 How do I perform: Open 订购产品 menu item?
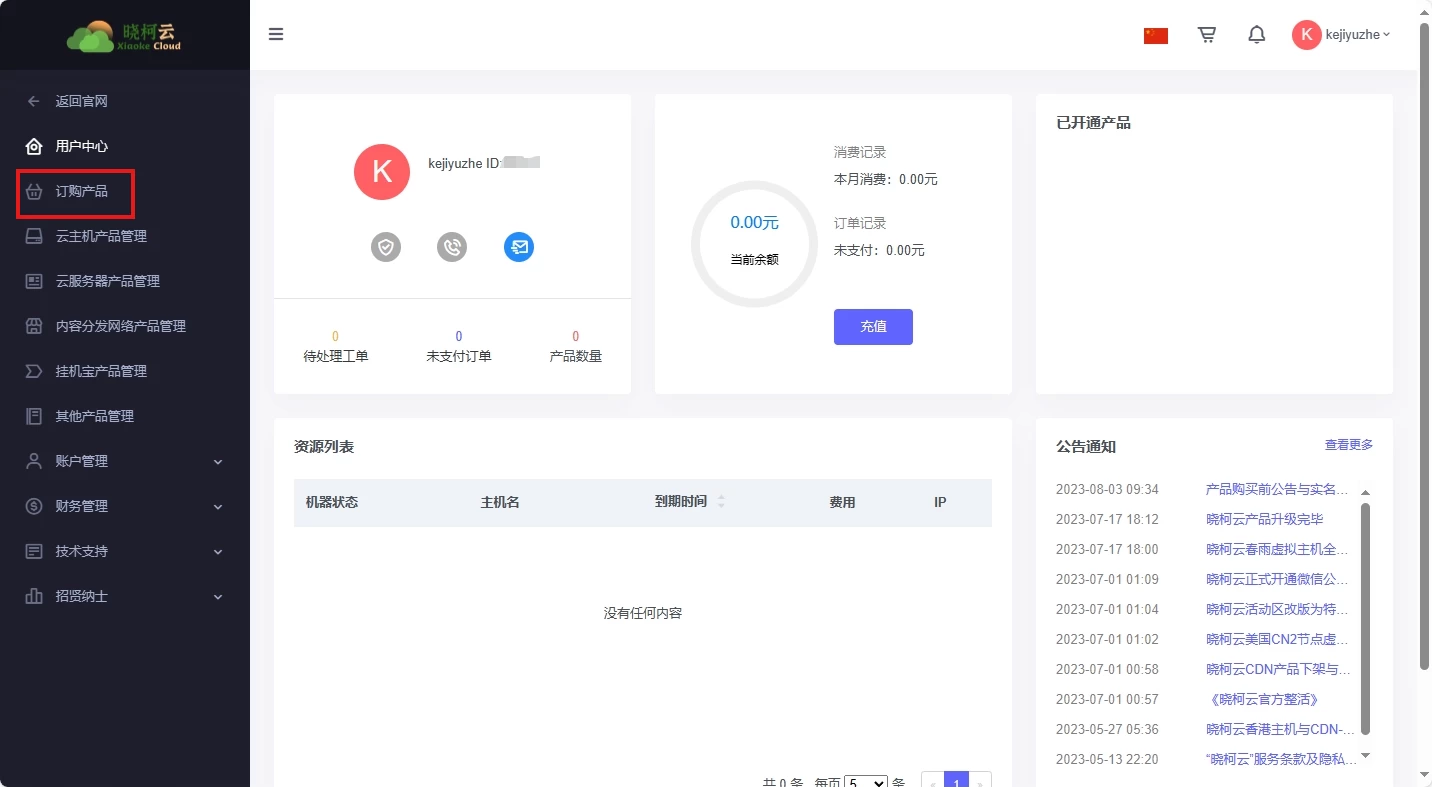[x=81, y=191]
